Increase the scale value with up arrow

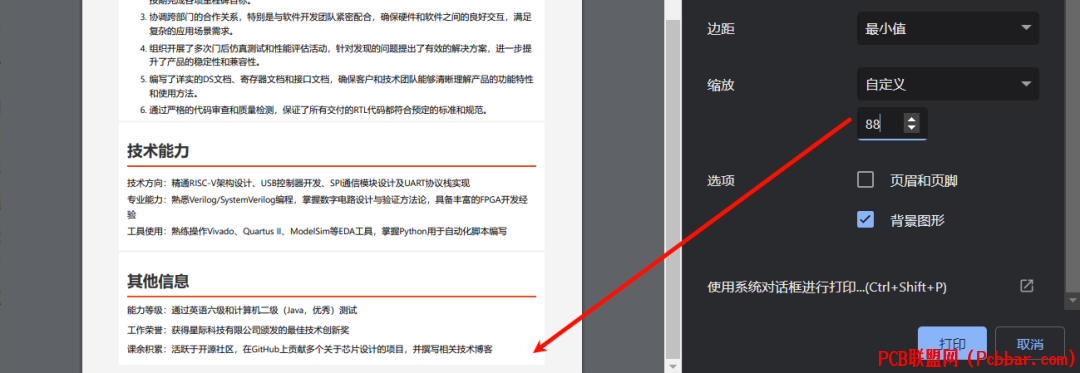pos(912,120)
